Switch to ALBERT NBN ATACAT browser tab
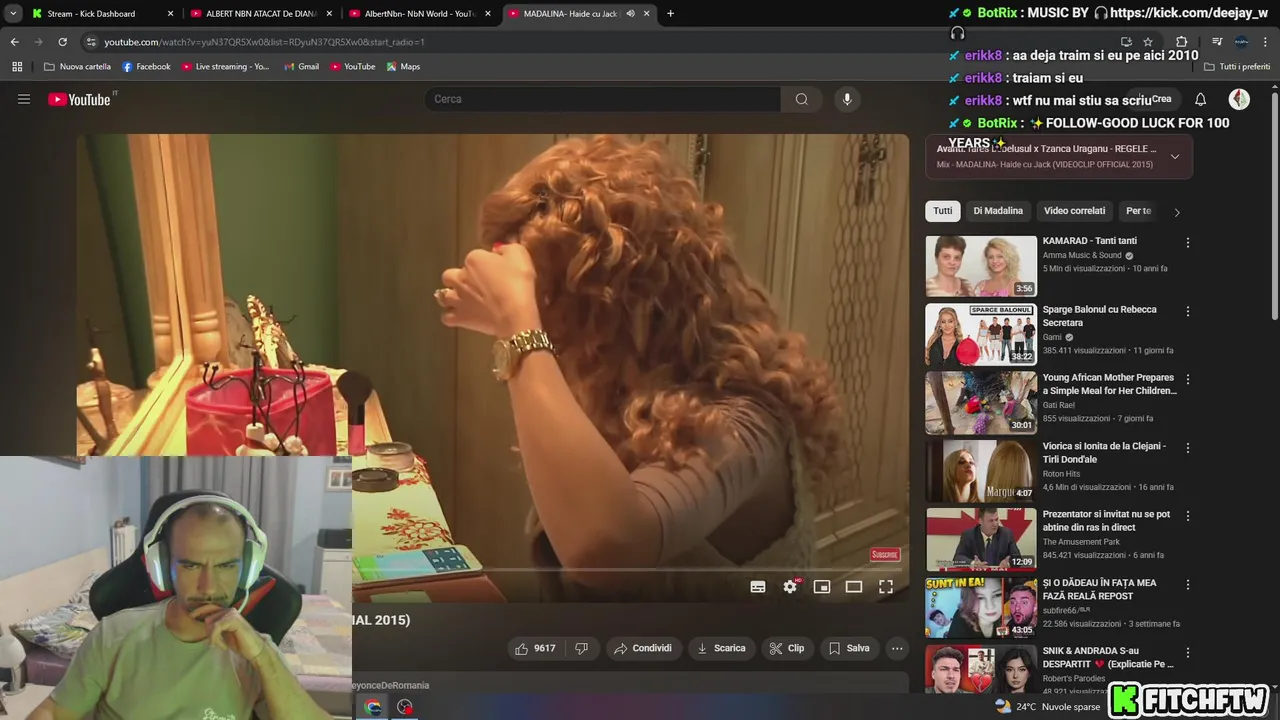Image resolution: width=1280 pixels, height=720 pixels. [x=261, y=14]
